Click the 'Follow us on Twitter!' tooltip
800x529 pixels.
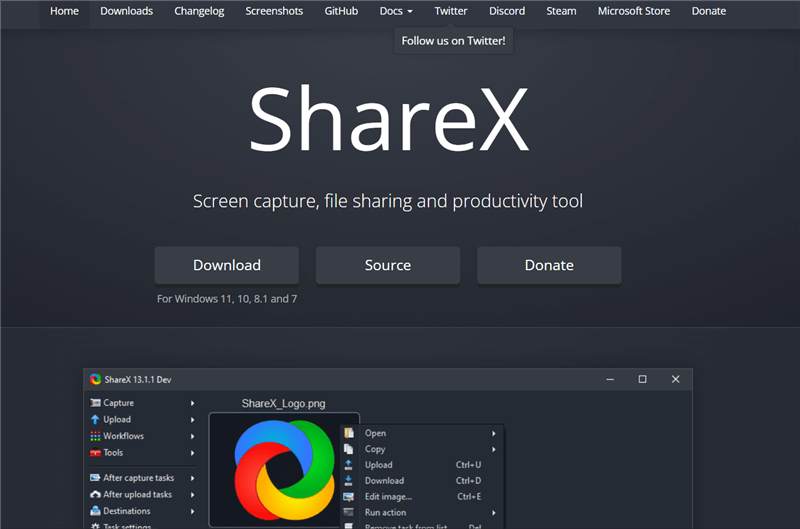(x=453, y=41)
